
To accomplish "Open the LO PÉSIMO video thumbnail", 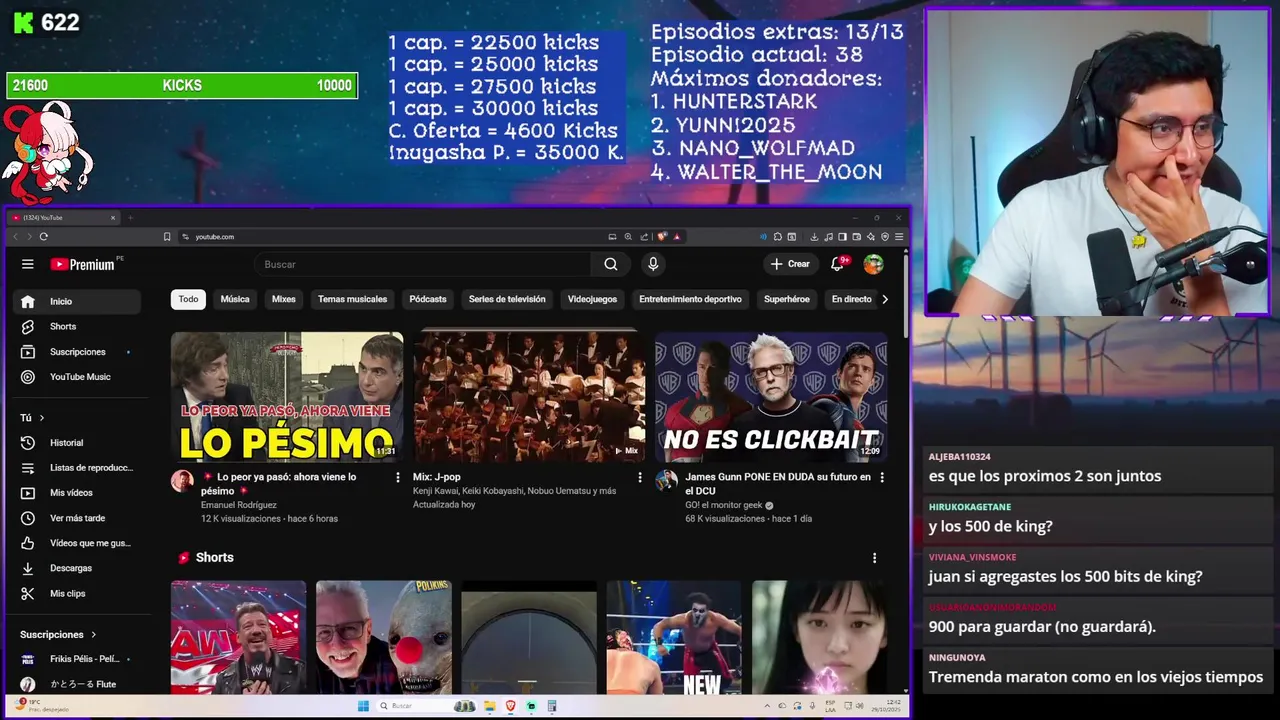I will pos(287,397).
